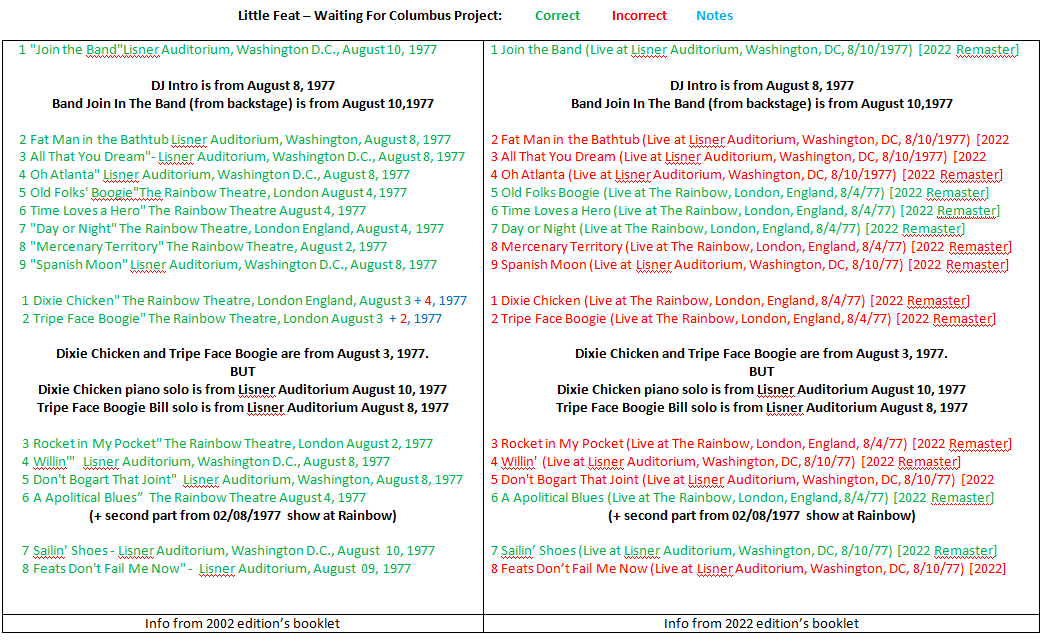Click the green 'Correct' legend label
The height and width of the screenshot is (643, 1043).
[x=557, y=15]
